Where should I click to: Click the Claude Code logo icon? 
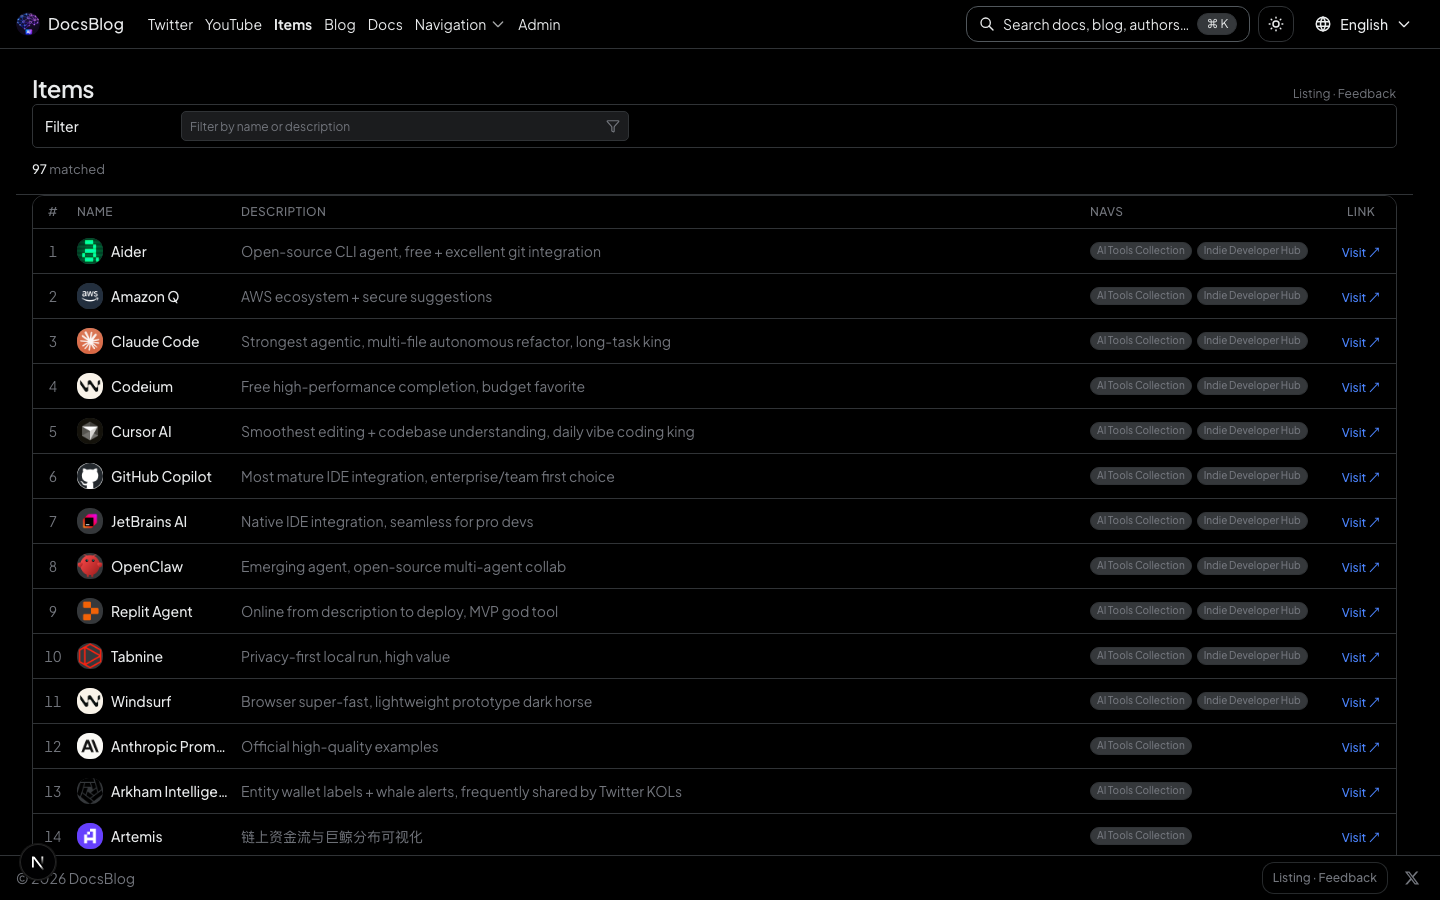tap(90, 341)
